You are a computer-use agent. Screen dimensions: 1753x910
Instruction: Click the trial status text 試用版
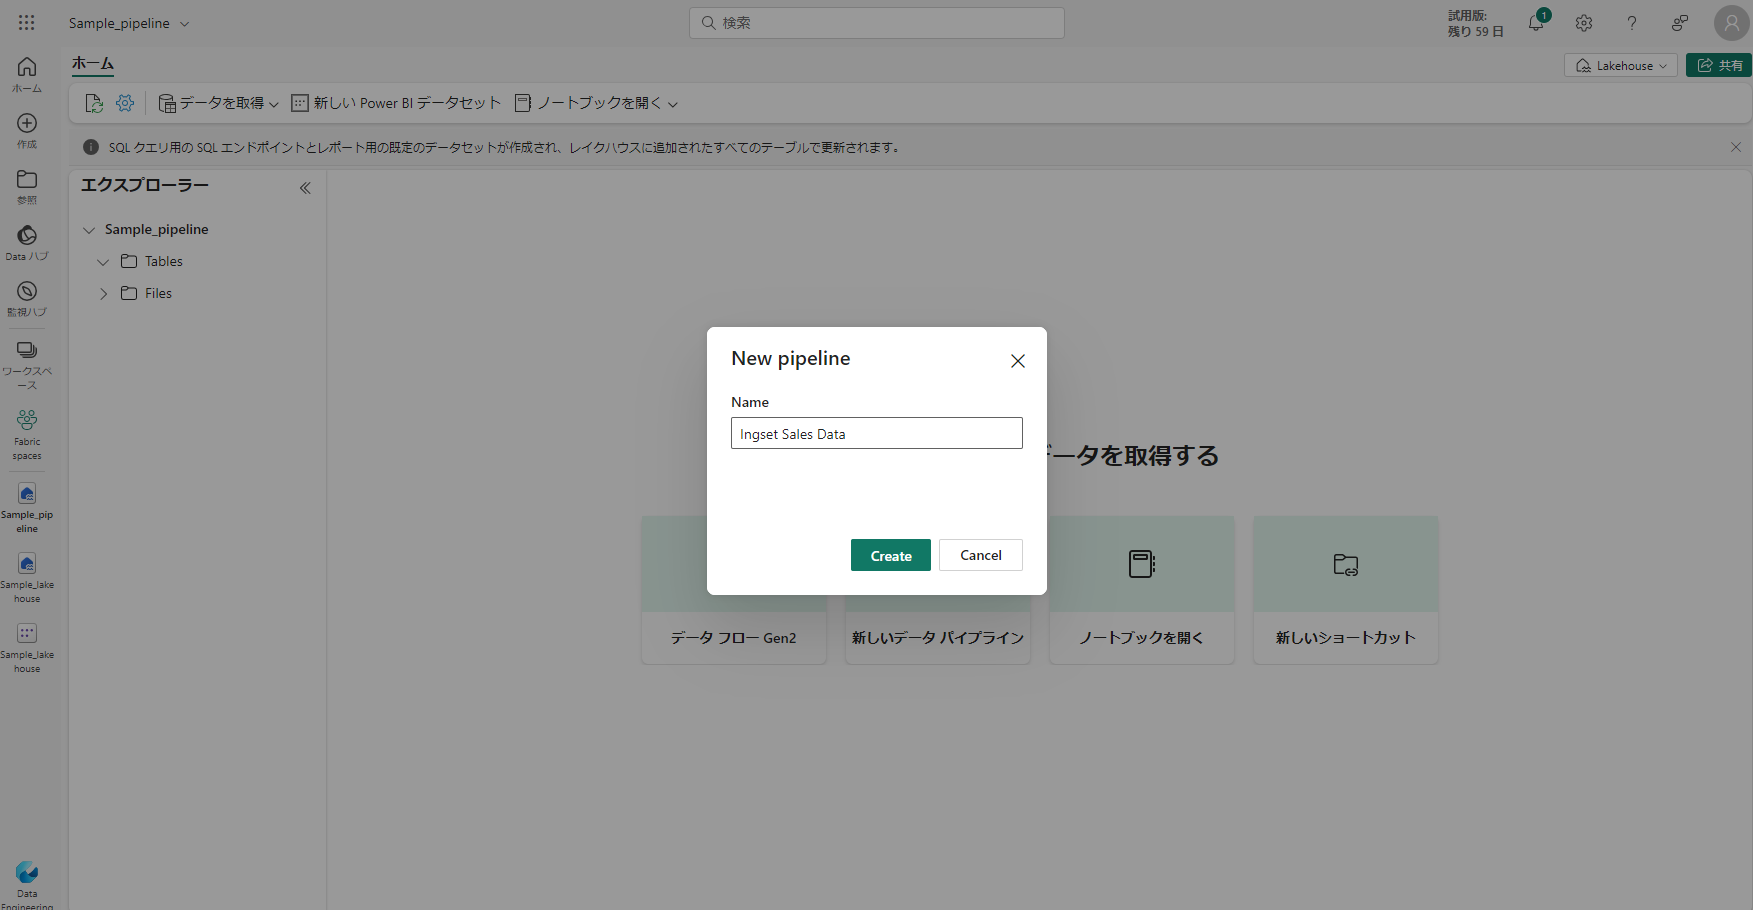pos(1476,23)
